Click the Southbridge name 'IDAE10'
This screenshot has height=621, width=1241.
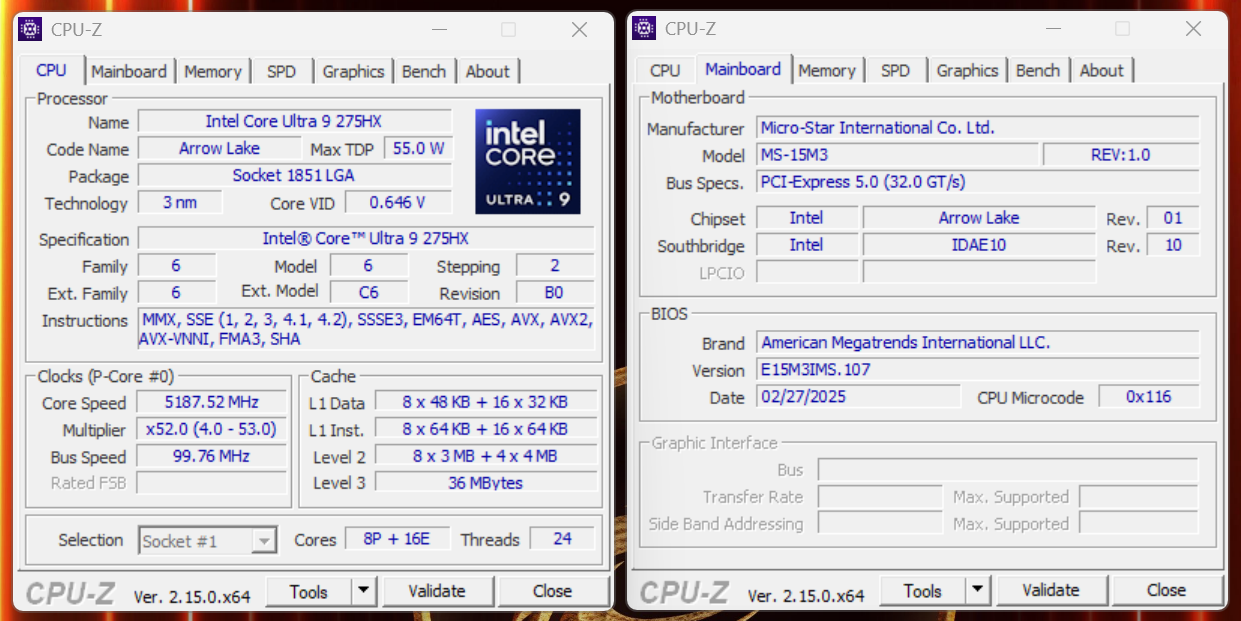979,245
